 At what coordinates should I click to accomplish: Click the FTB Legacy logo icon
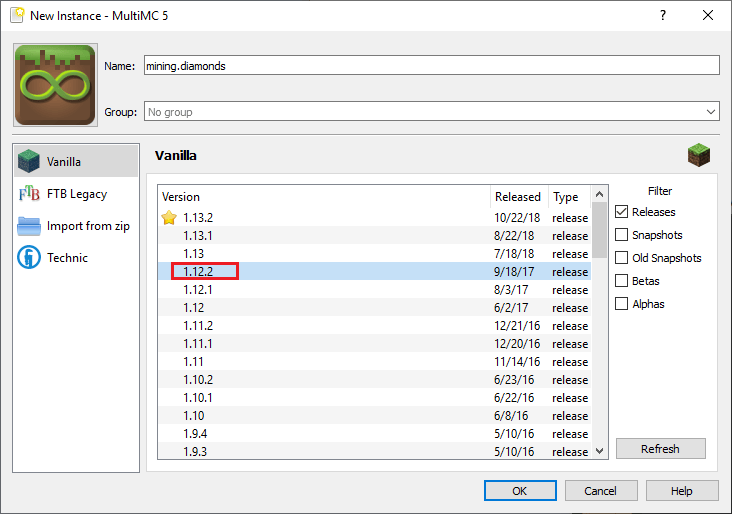[29, 193]
